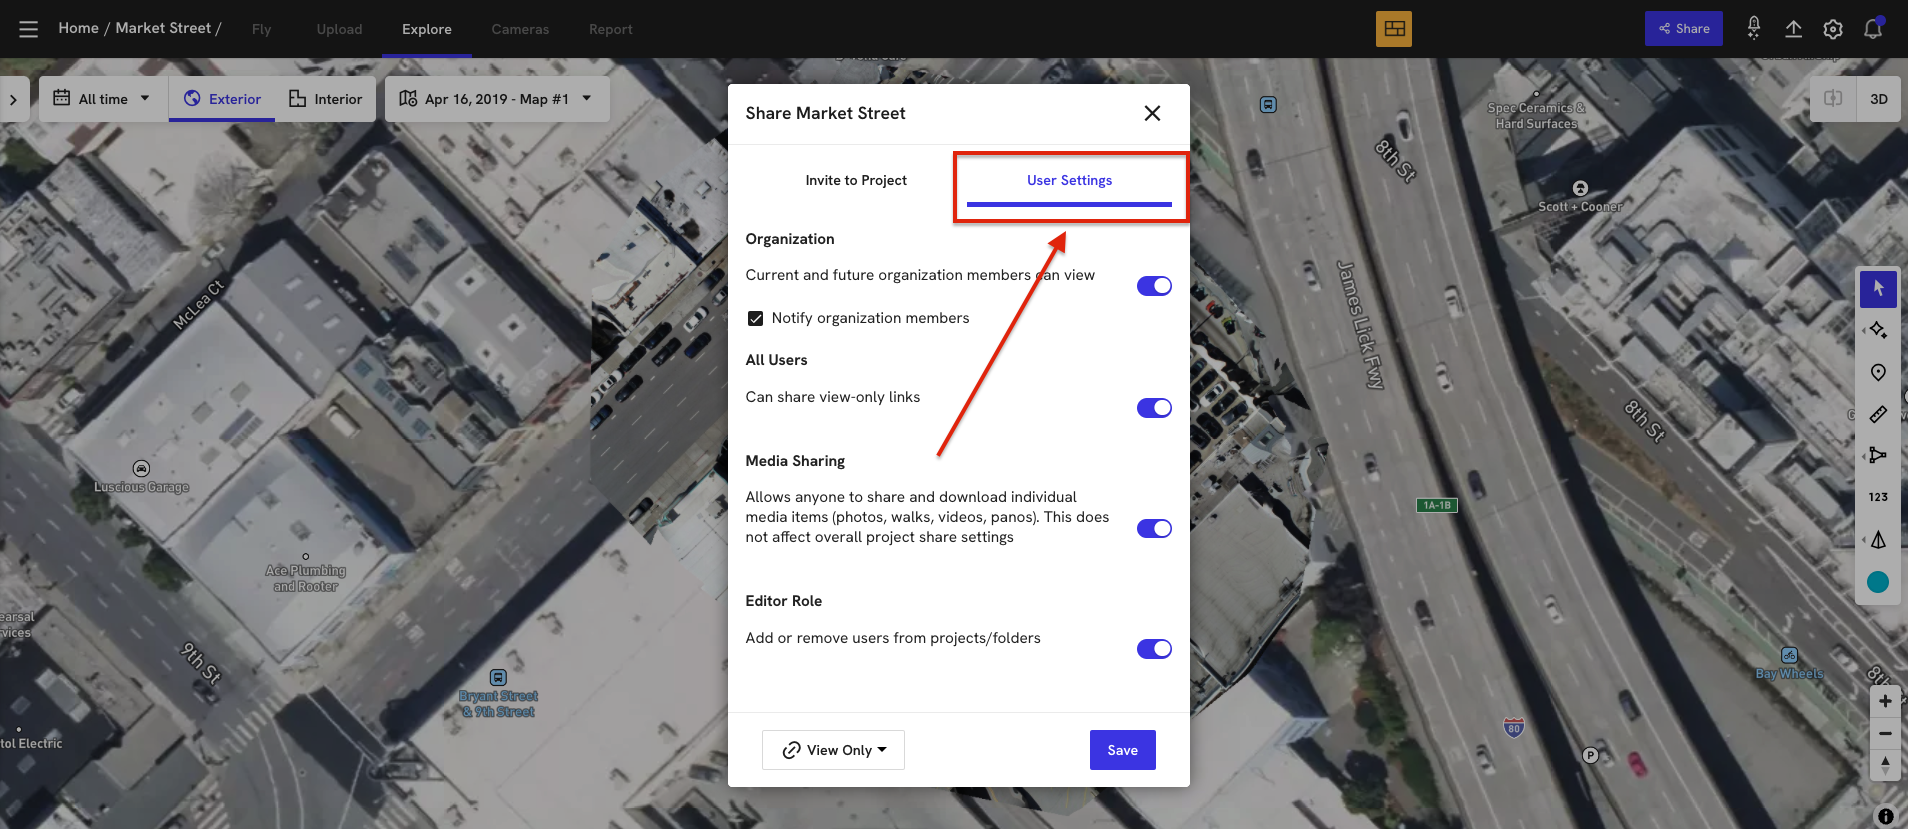Open settings gear in the header
Screen dimensions: 1908x829
1833,29
